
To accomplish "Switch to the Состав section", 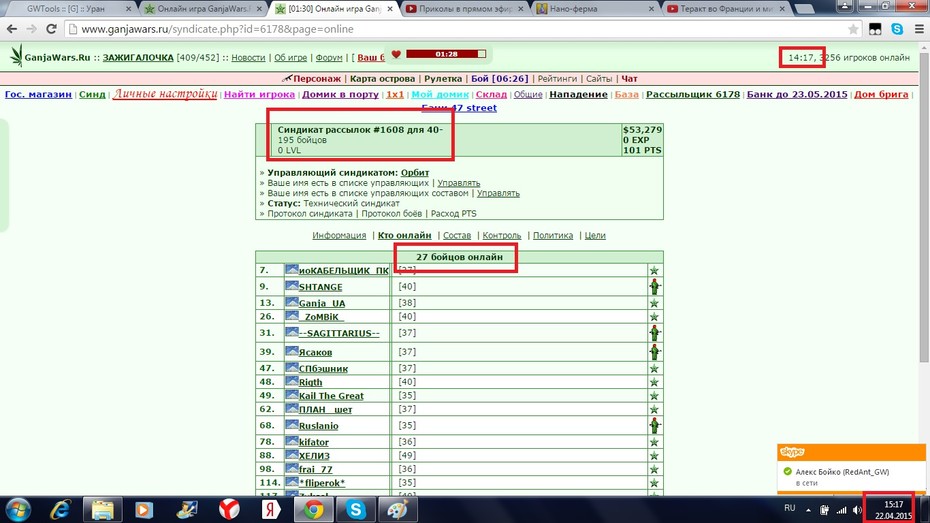I will [x=457, y=235].
